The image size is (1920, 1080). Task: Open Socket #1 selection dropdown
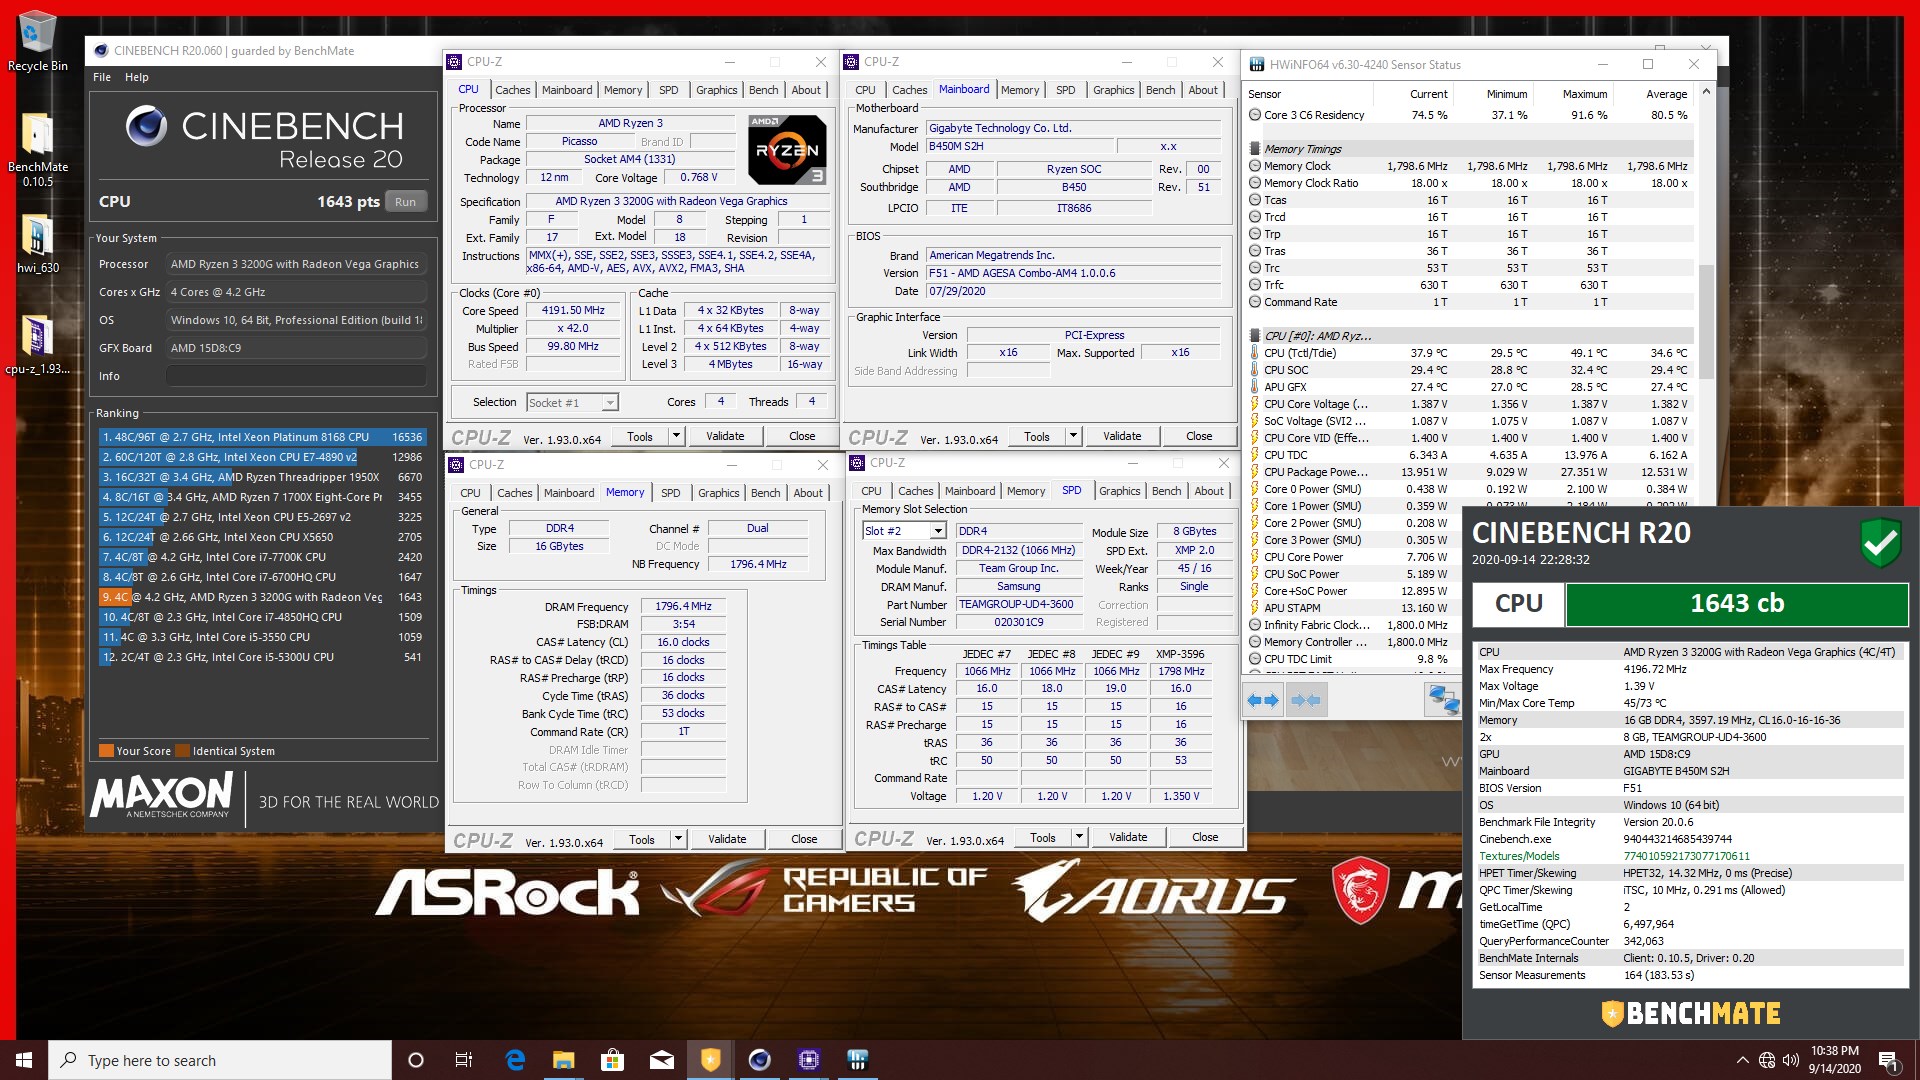[x=572, y=403]
